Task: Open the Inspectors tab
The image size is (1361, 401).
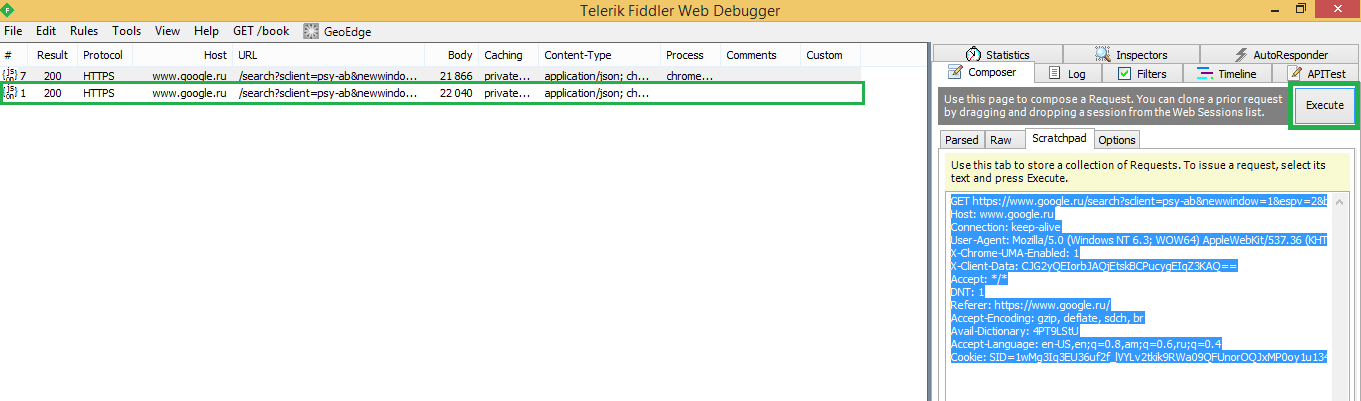Action: (x=1130, y=55)
